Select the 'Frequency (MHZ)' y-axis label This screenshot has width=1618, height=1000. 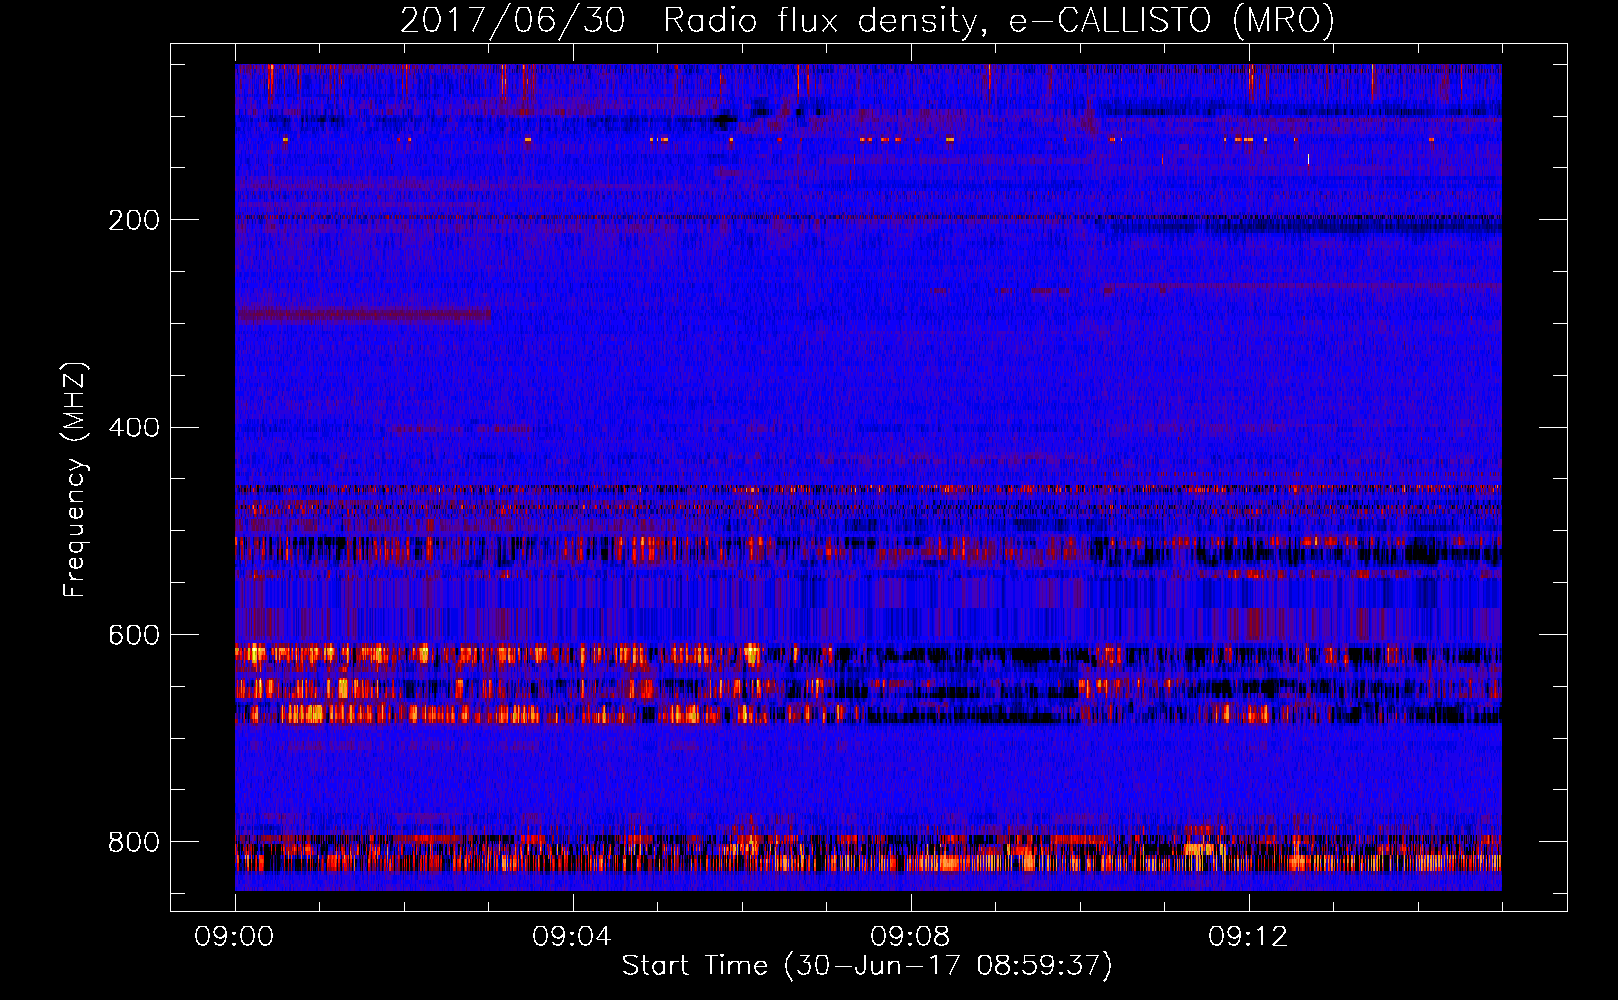(x=75, y=479)
